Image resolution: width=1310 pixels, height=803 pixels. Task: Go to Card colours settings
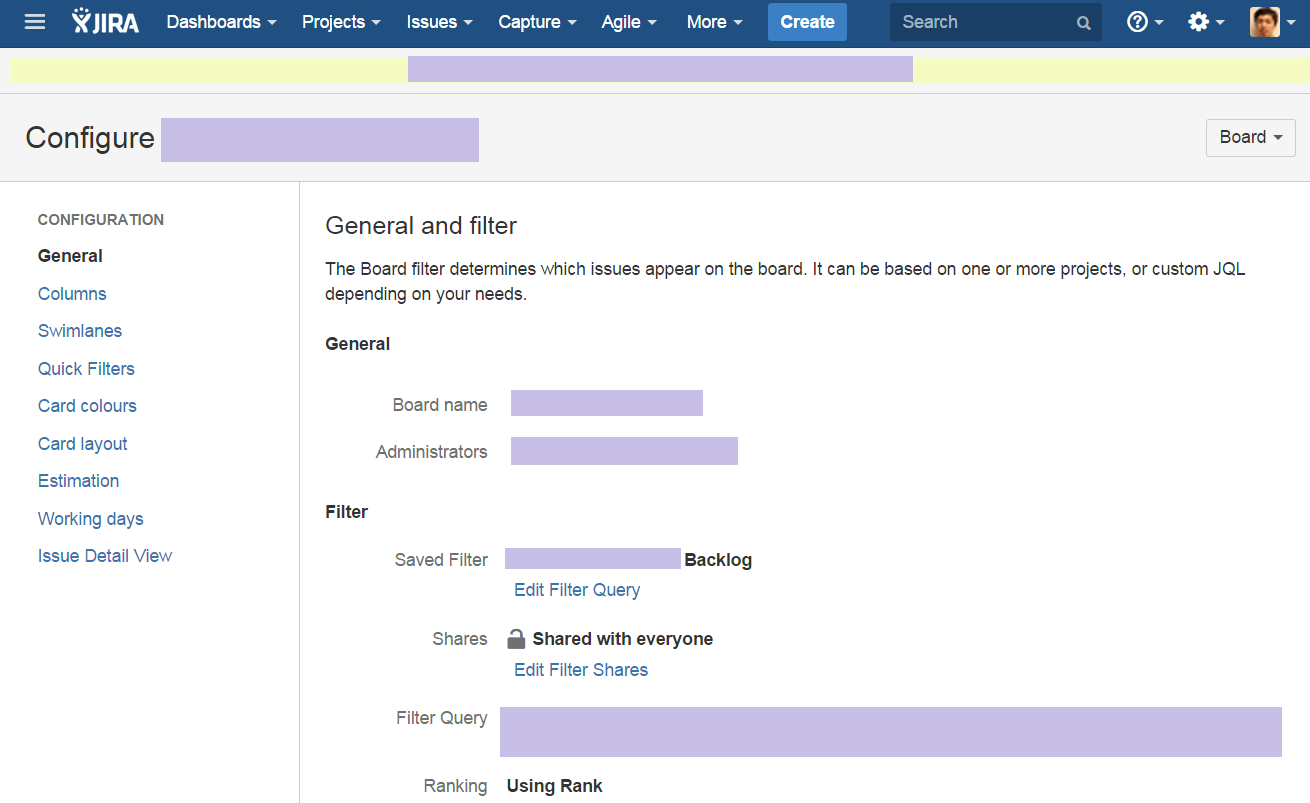pyautogui.click(x=87, y=406)
